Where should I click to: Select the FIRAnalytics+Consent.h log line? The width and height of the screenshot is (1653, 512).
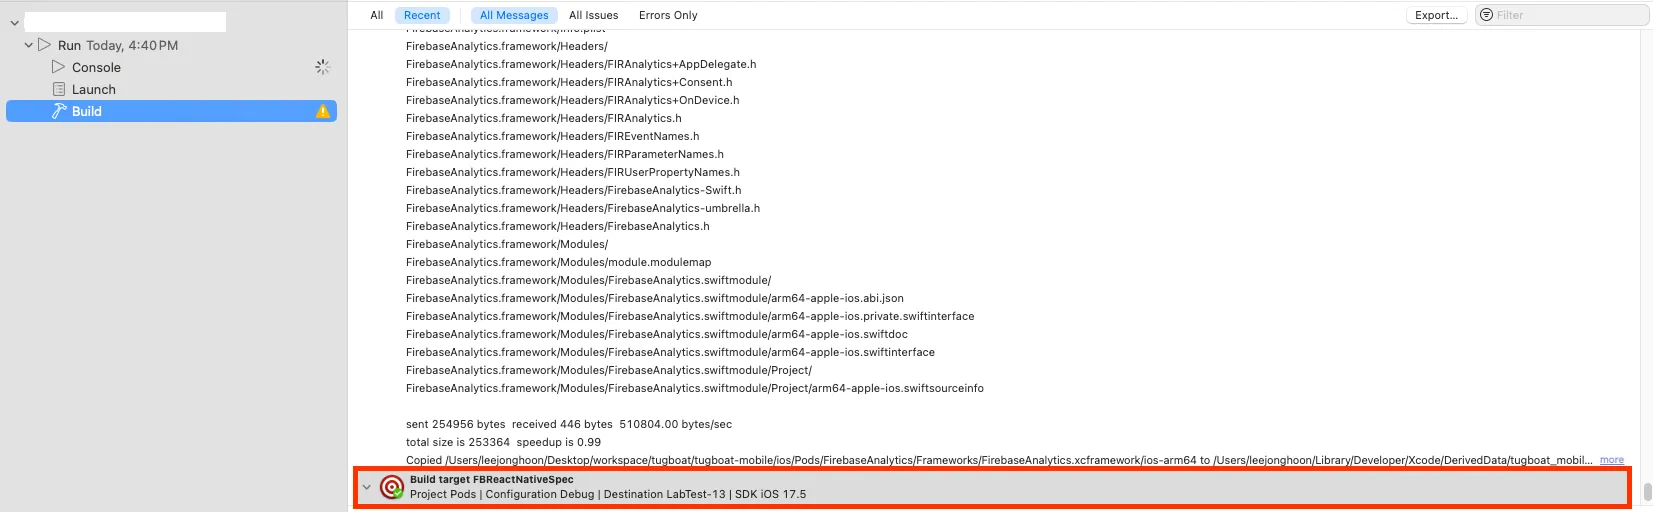pyautogui.click(x=569, y=82)
